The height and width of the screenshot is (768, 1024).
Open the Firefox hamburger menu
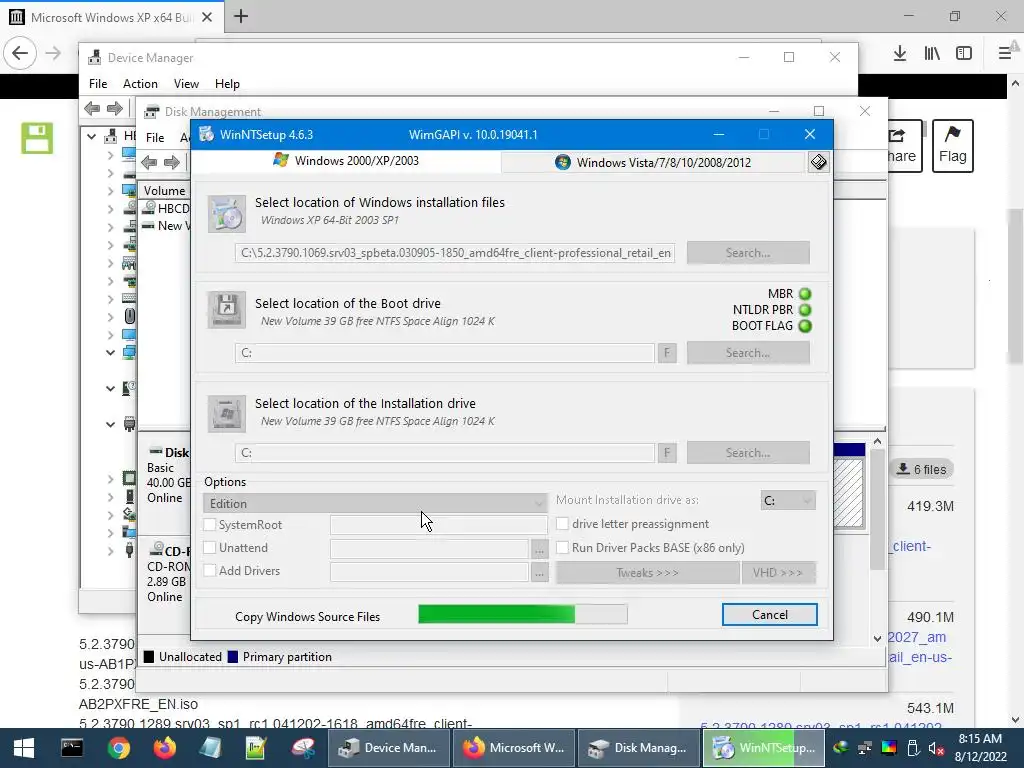coord(1005,54)
